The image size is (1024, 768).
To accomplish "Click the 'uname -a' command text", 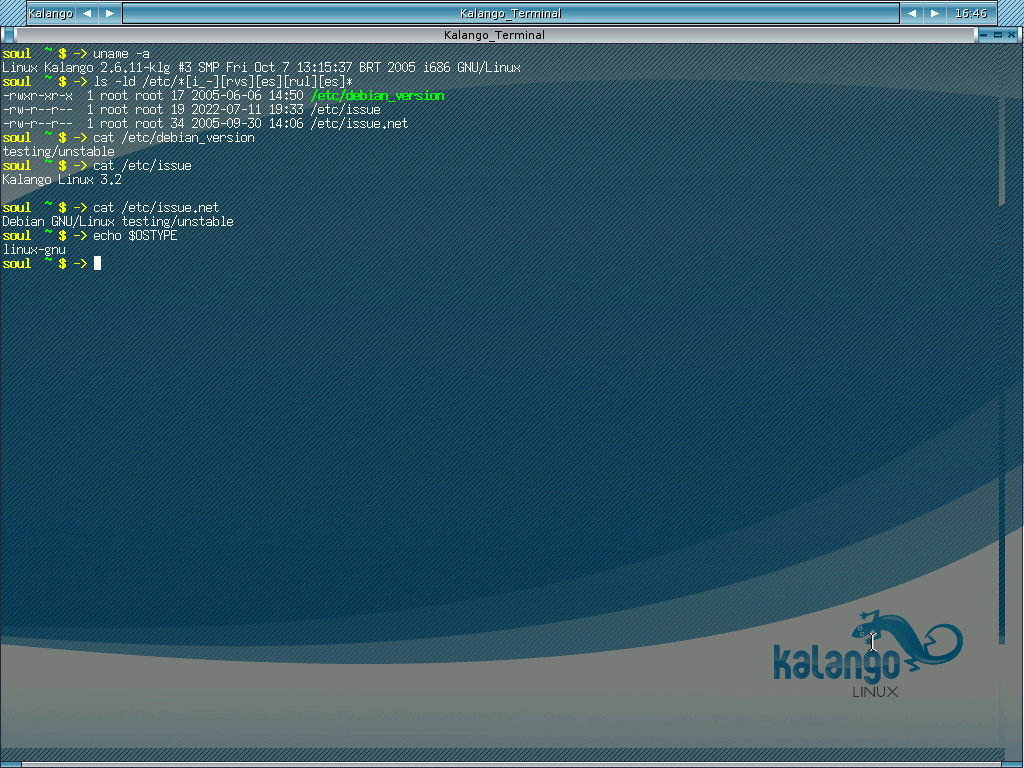I will pyautogui.click(x=121, y=54).
